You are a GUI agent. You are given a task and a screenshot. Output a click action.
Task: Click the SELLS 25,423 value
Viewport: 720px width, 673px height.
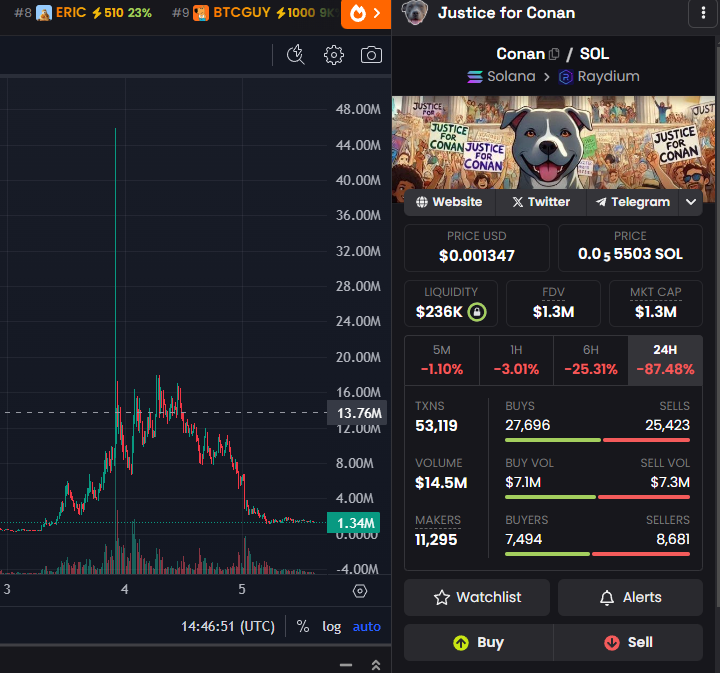click(x=667, y=426)
